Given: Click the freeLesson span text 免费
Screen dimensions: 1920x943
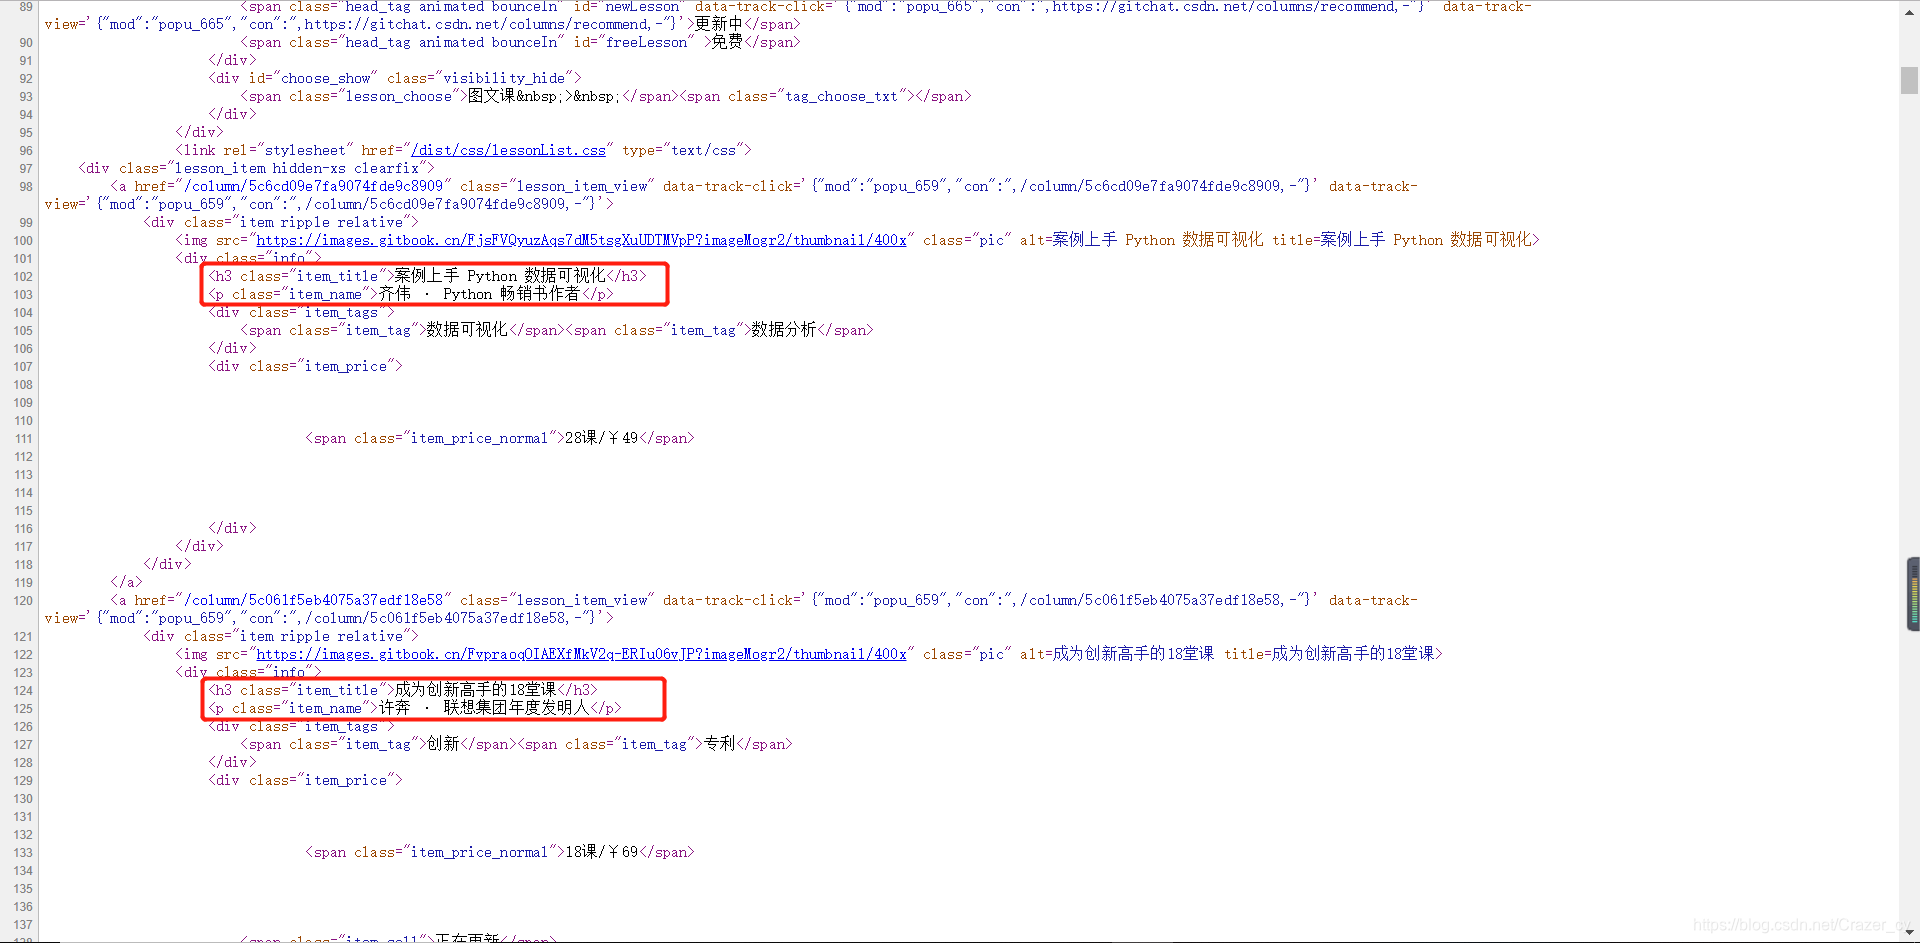Looking at the screenshot, I should pyautogui.click(x=727, y=42).
